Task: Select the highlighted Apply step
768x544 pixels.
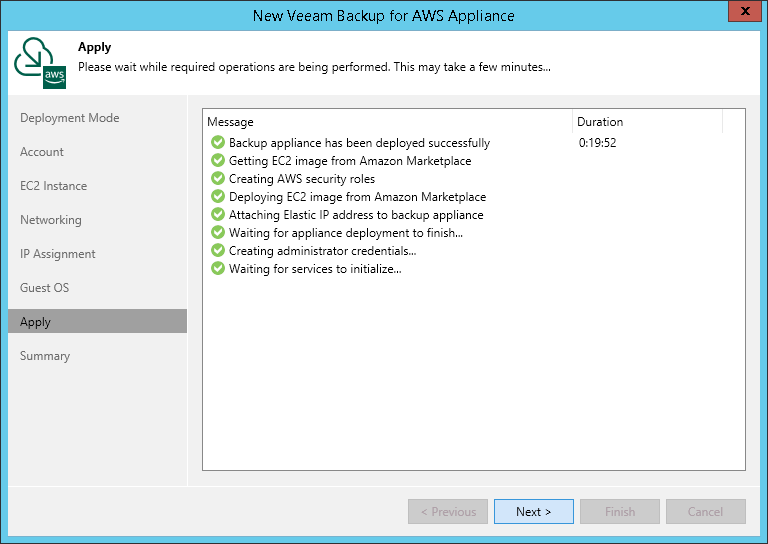Action: (97, 321)
